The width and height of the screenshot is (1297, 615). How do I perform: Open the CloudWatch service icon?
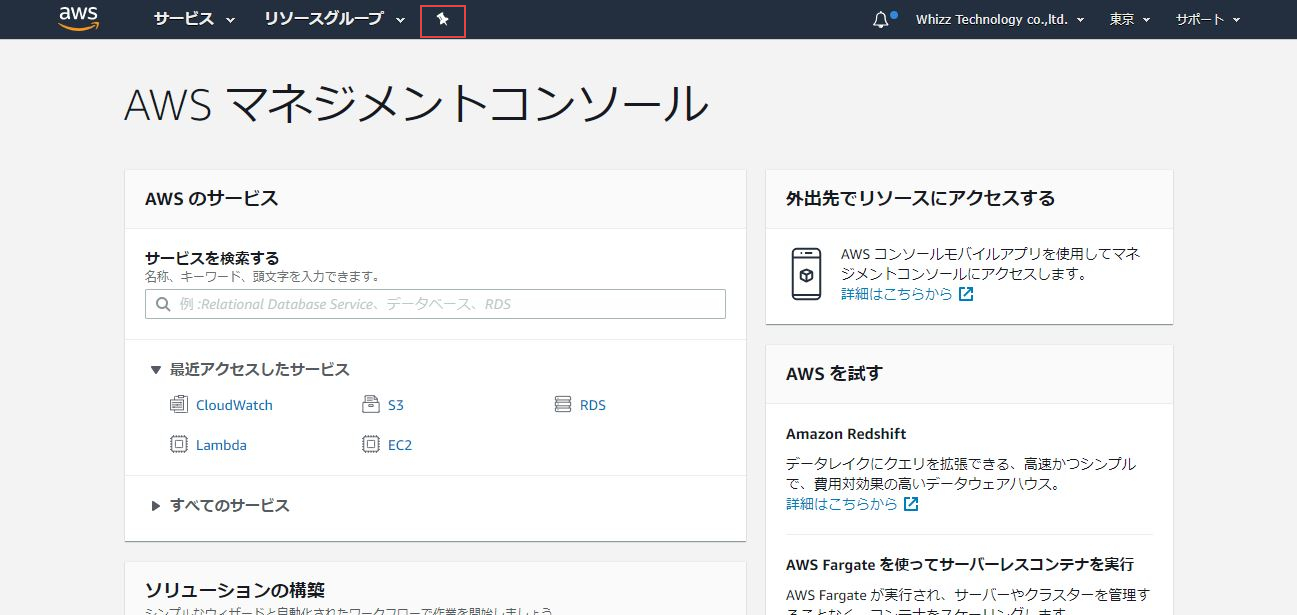[x=181, y=404]
